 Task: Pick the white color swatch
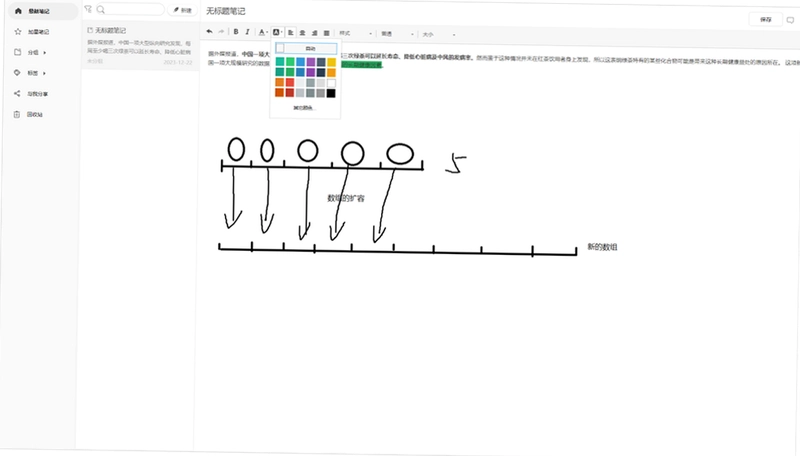pos(331,83)
